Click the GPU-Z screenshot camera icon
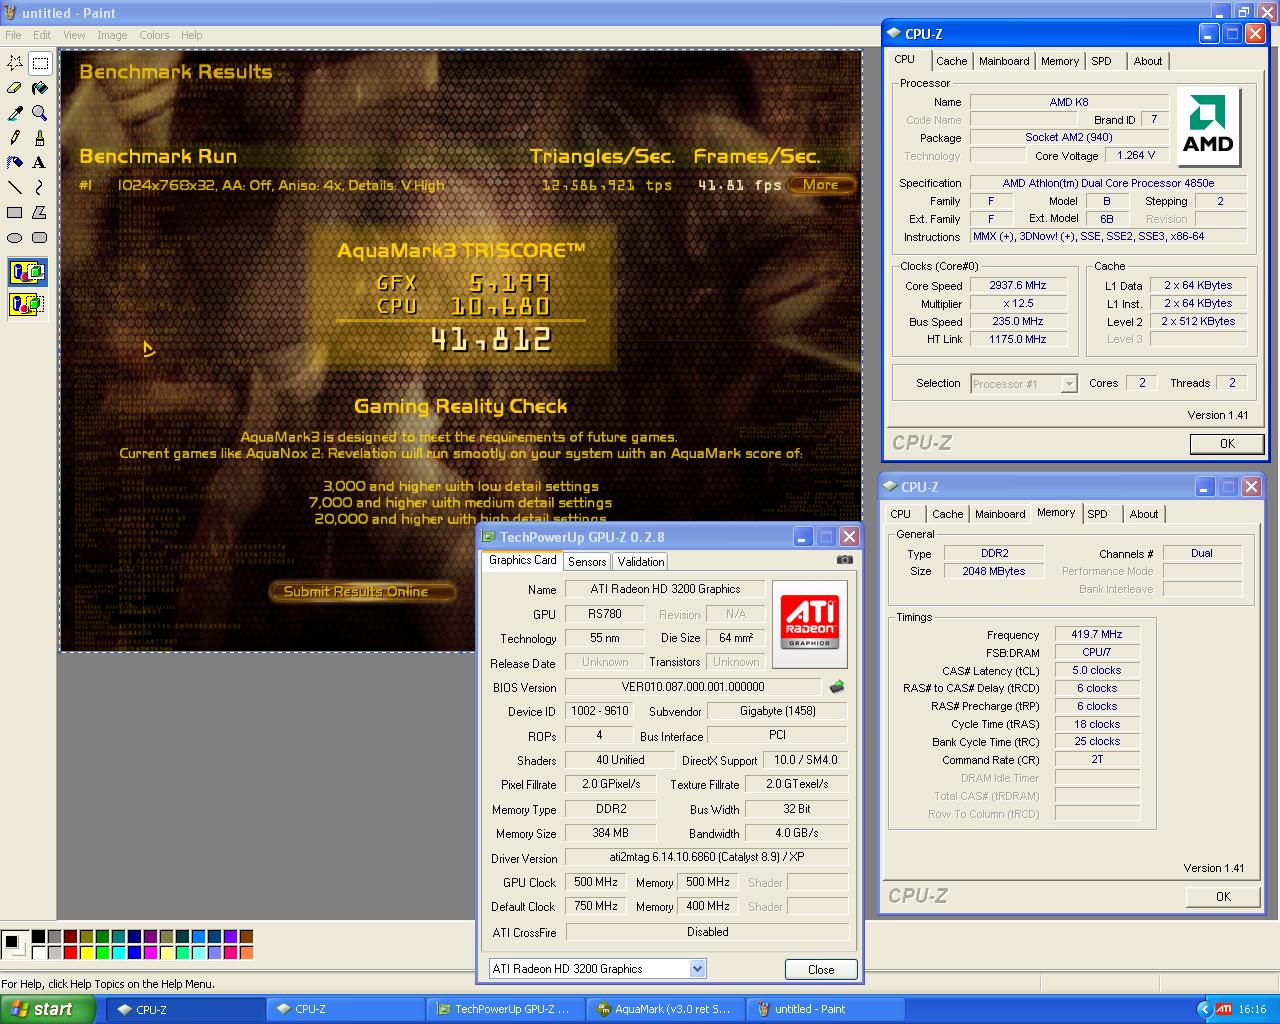Viewport: 1280px width, 1024px height. click(846, 560)
